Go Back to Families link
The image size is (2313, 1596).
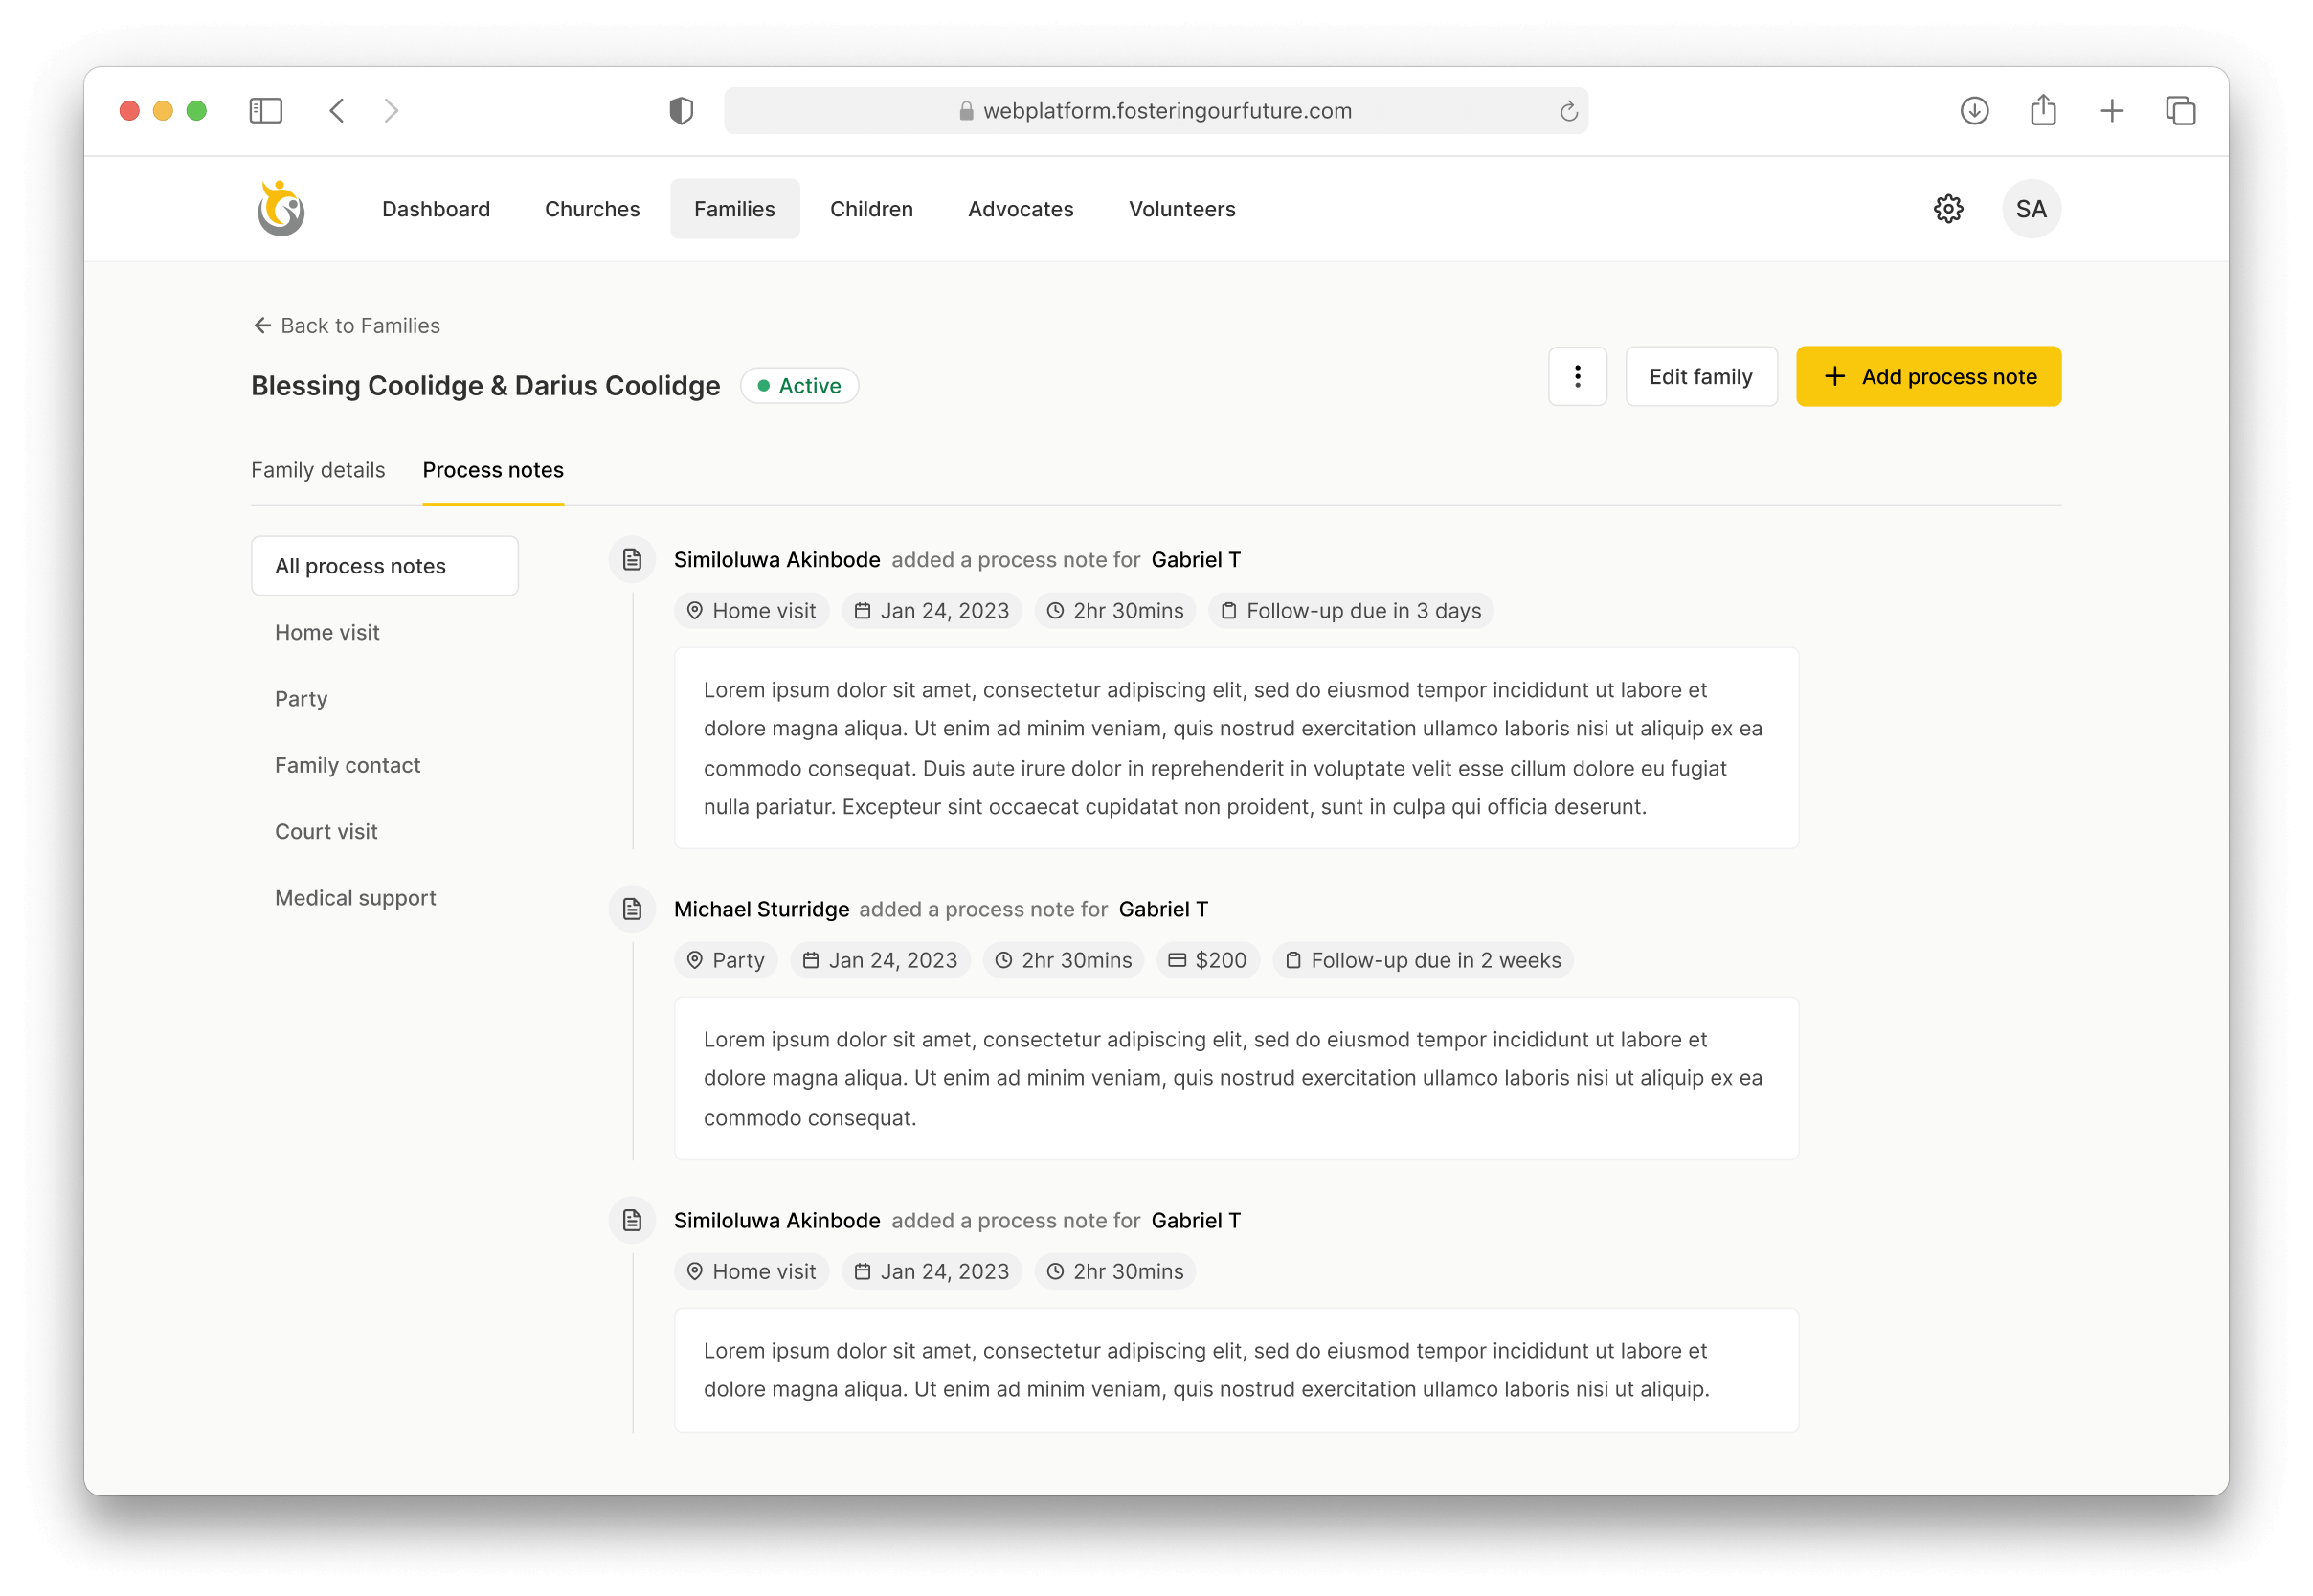(346, 326)
